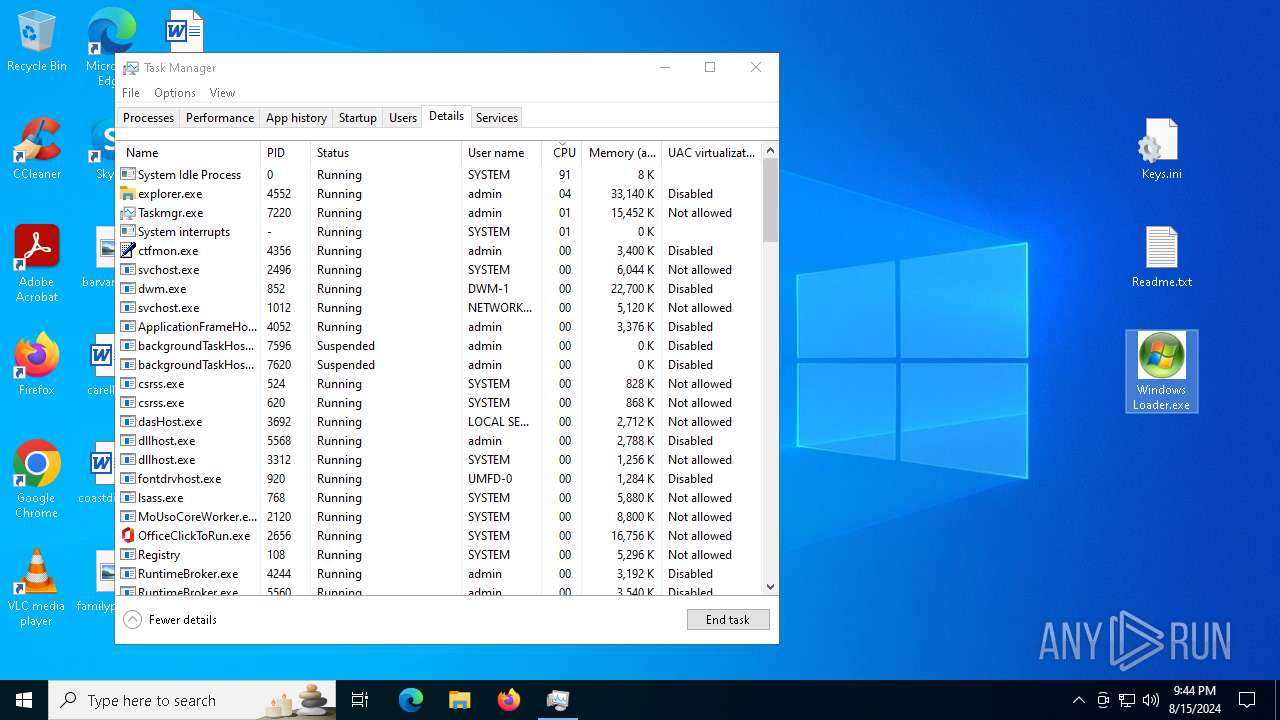
Task: Open Firefox from the taskbar
Action: (508, 700)
